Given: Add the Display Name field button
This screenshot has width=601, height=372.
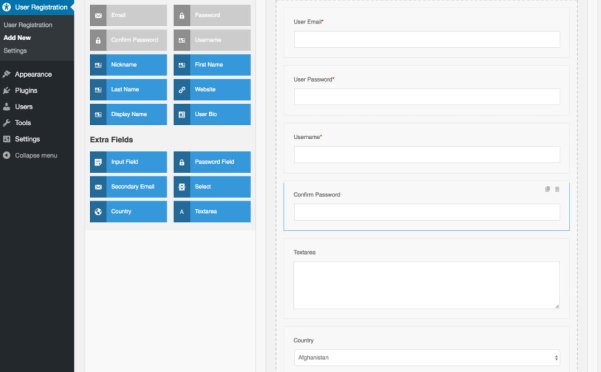Looking at the screenshot, I should click(128, 115).
